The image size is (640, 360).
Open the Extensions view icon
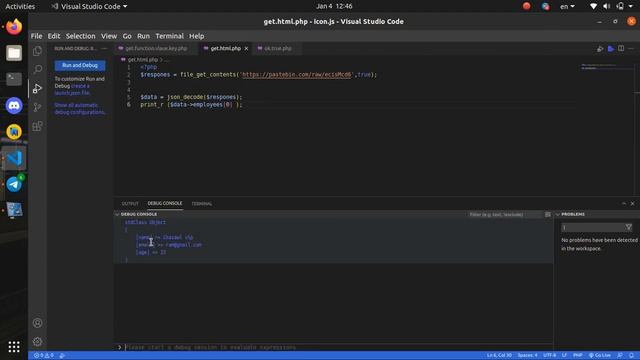(x=38, y=126)
